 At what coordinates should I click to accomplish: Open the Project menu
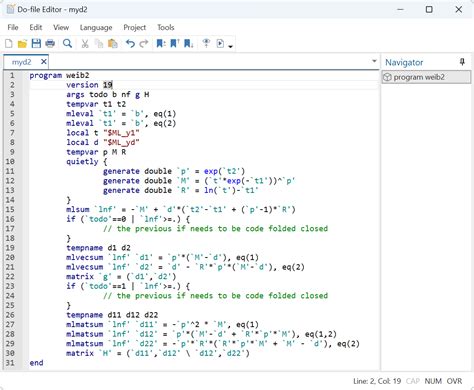pyautogui.click(x=135, y=27)
